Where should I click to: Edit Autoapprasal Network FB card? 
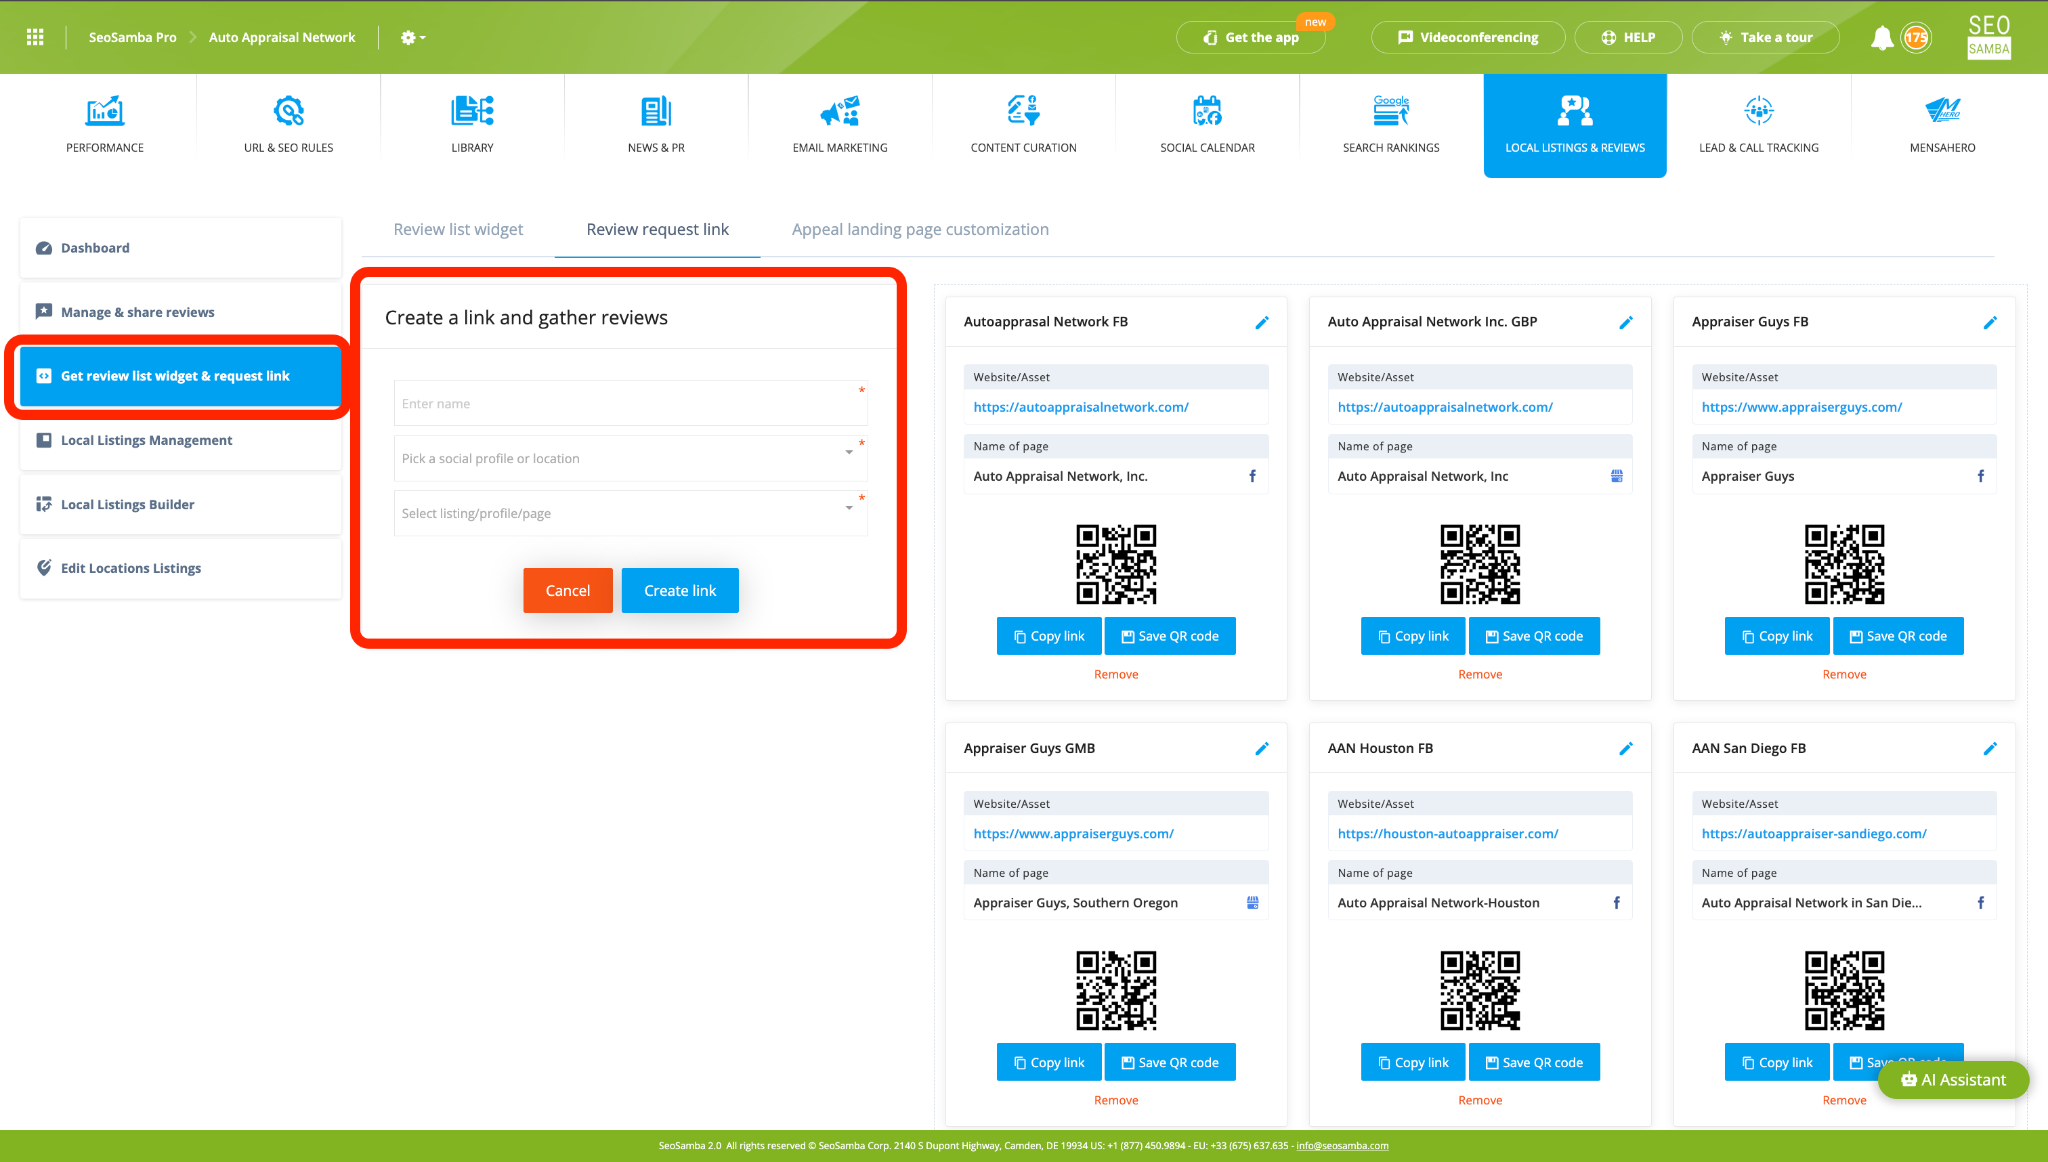tap(1262, 322)
